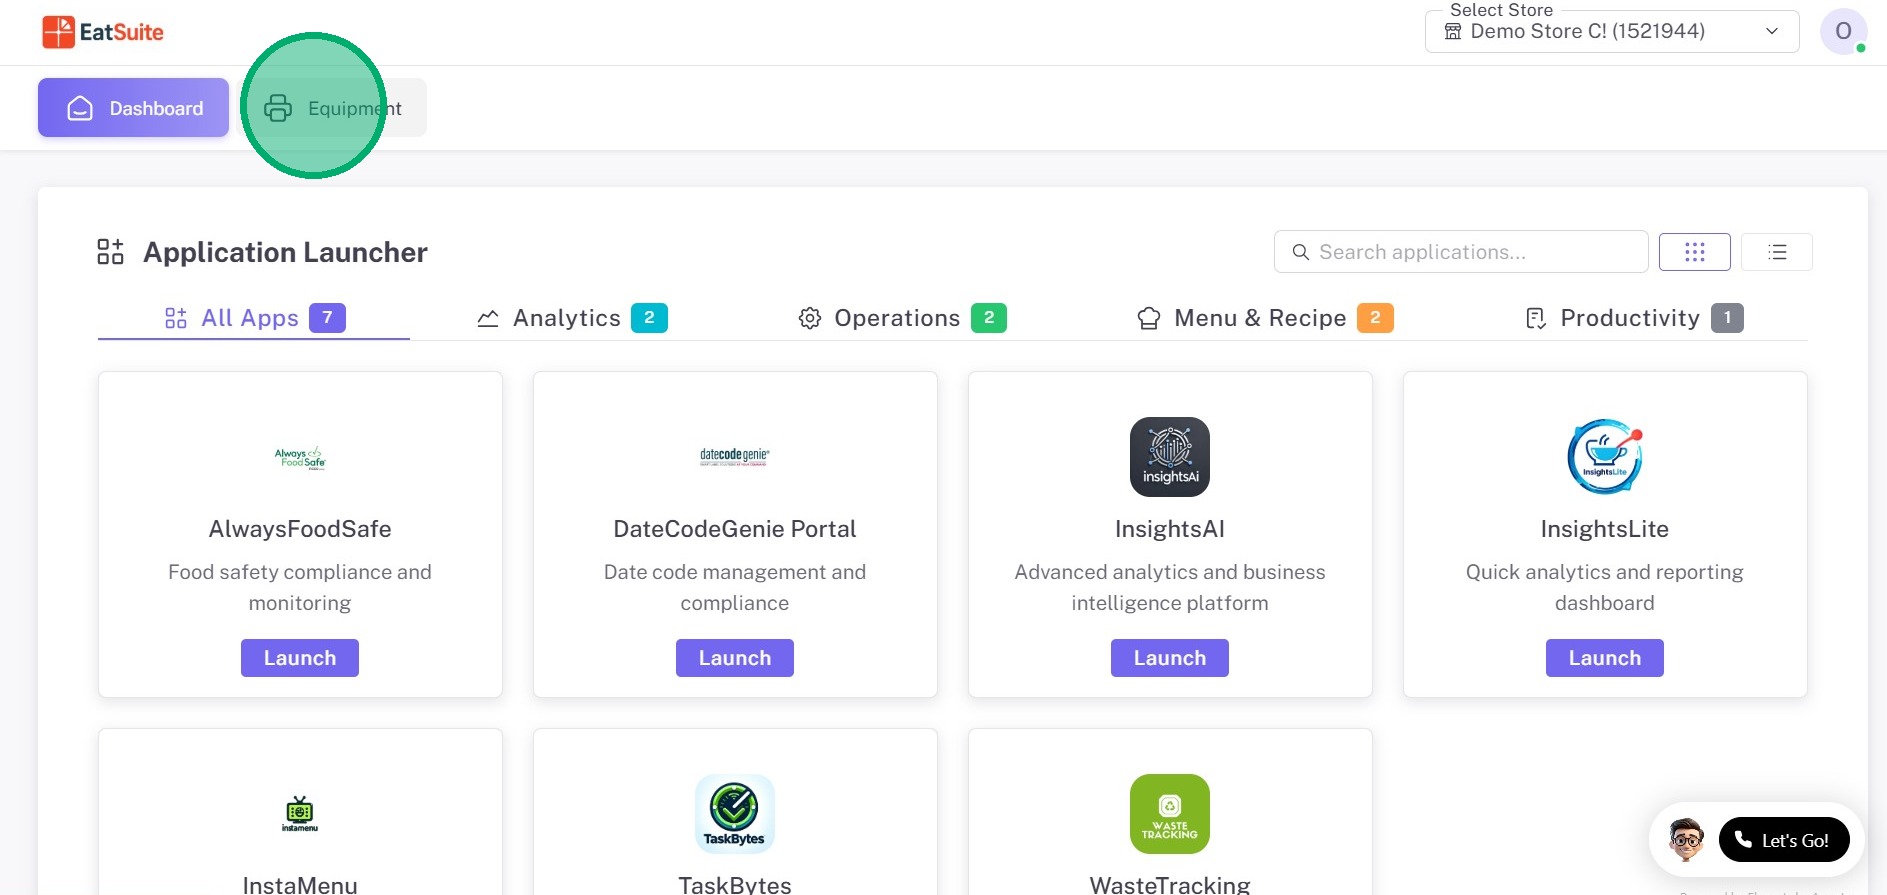1887x895 pixels.
Task: Select the Productivity tab
Action: (x=1634, y=318)
